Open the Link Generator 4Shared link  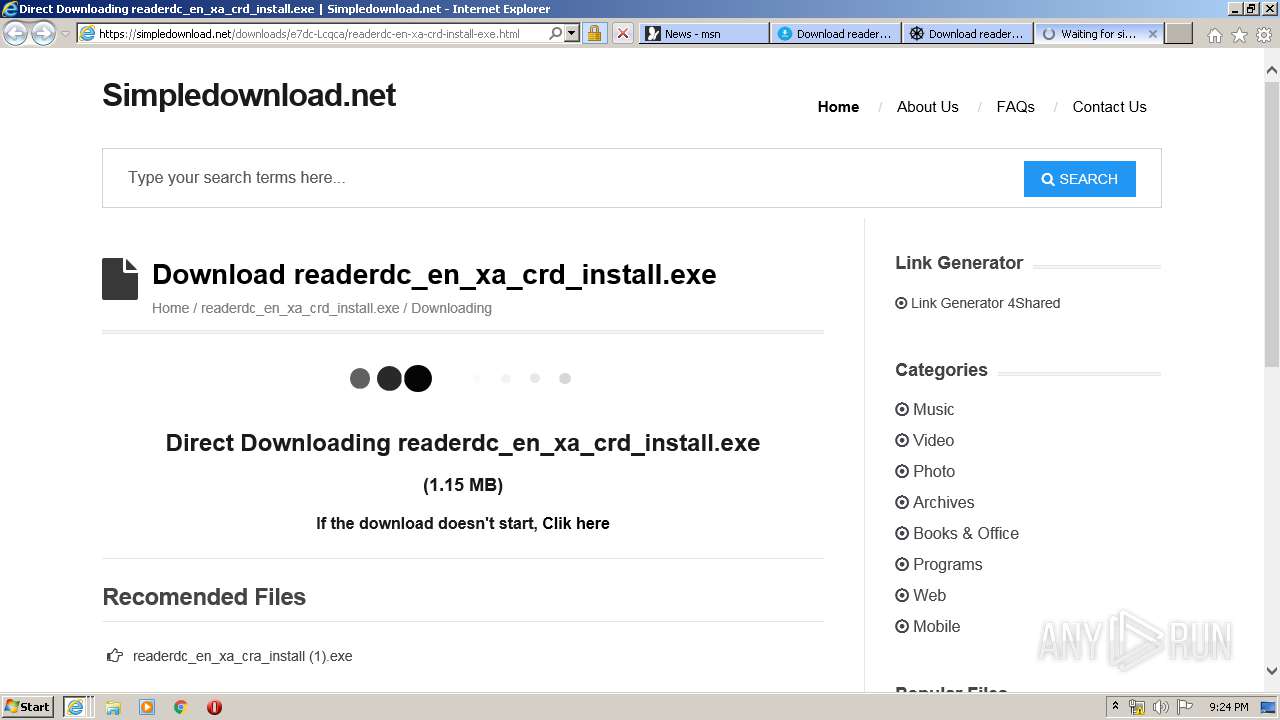point(985,303)
